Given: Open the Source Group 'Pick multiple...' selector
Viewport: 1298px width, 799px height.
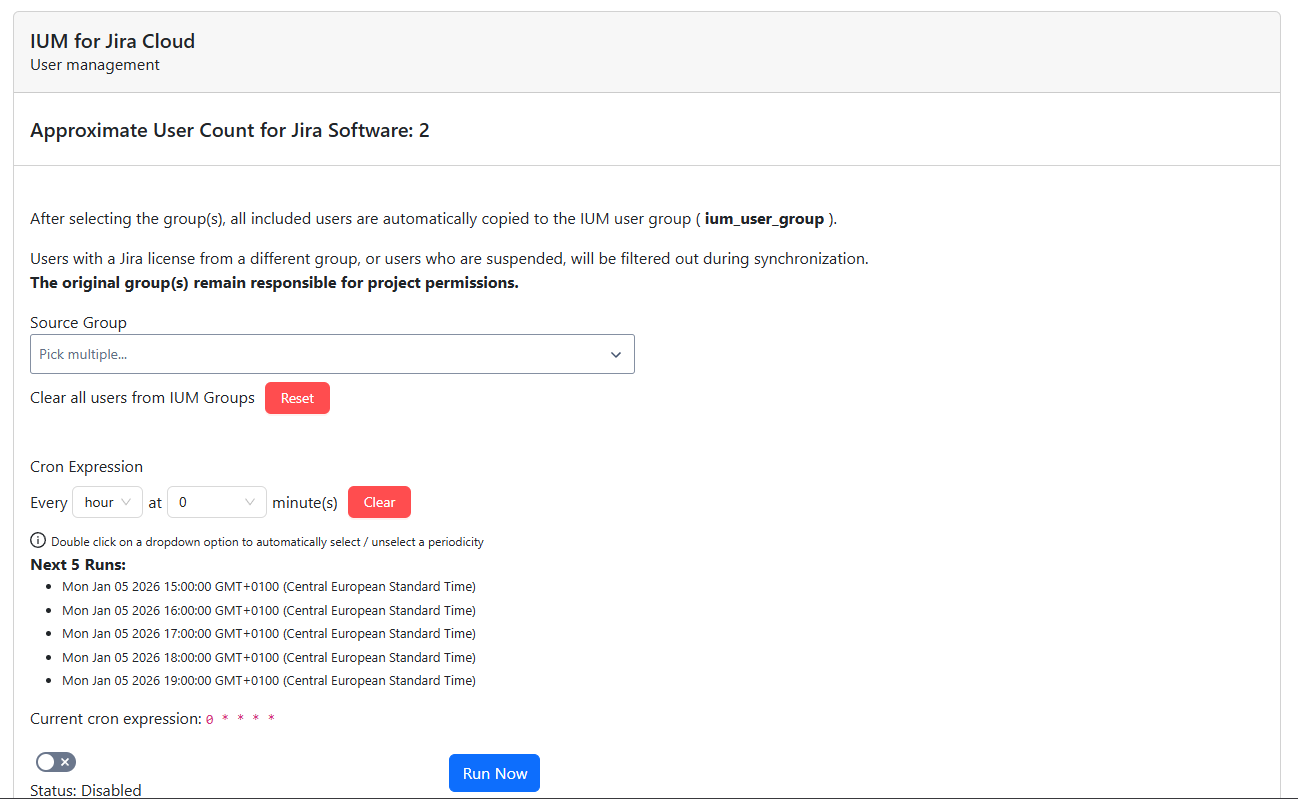Looking at the screenshot, I should point(320,355).
